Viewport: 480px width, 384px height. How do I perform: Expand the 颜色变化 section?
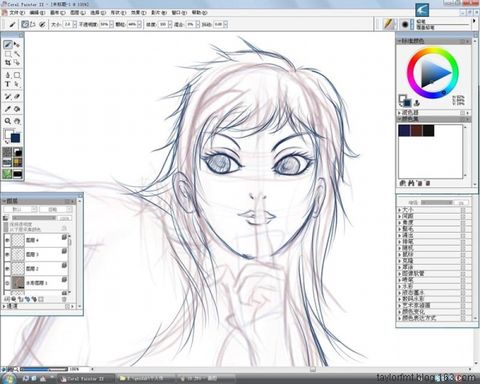coord(399,311)
